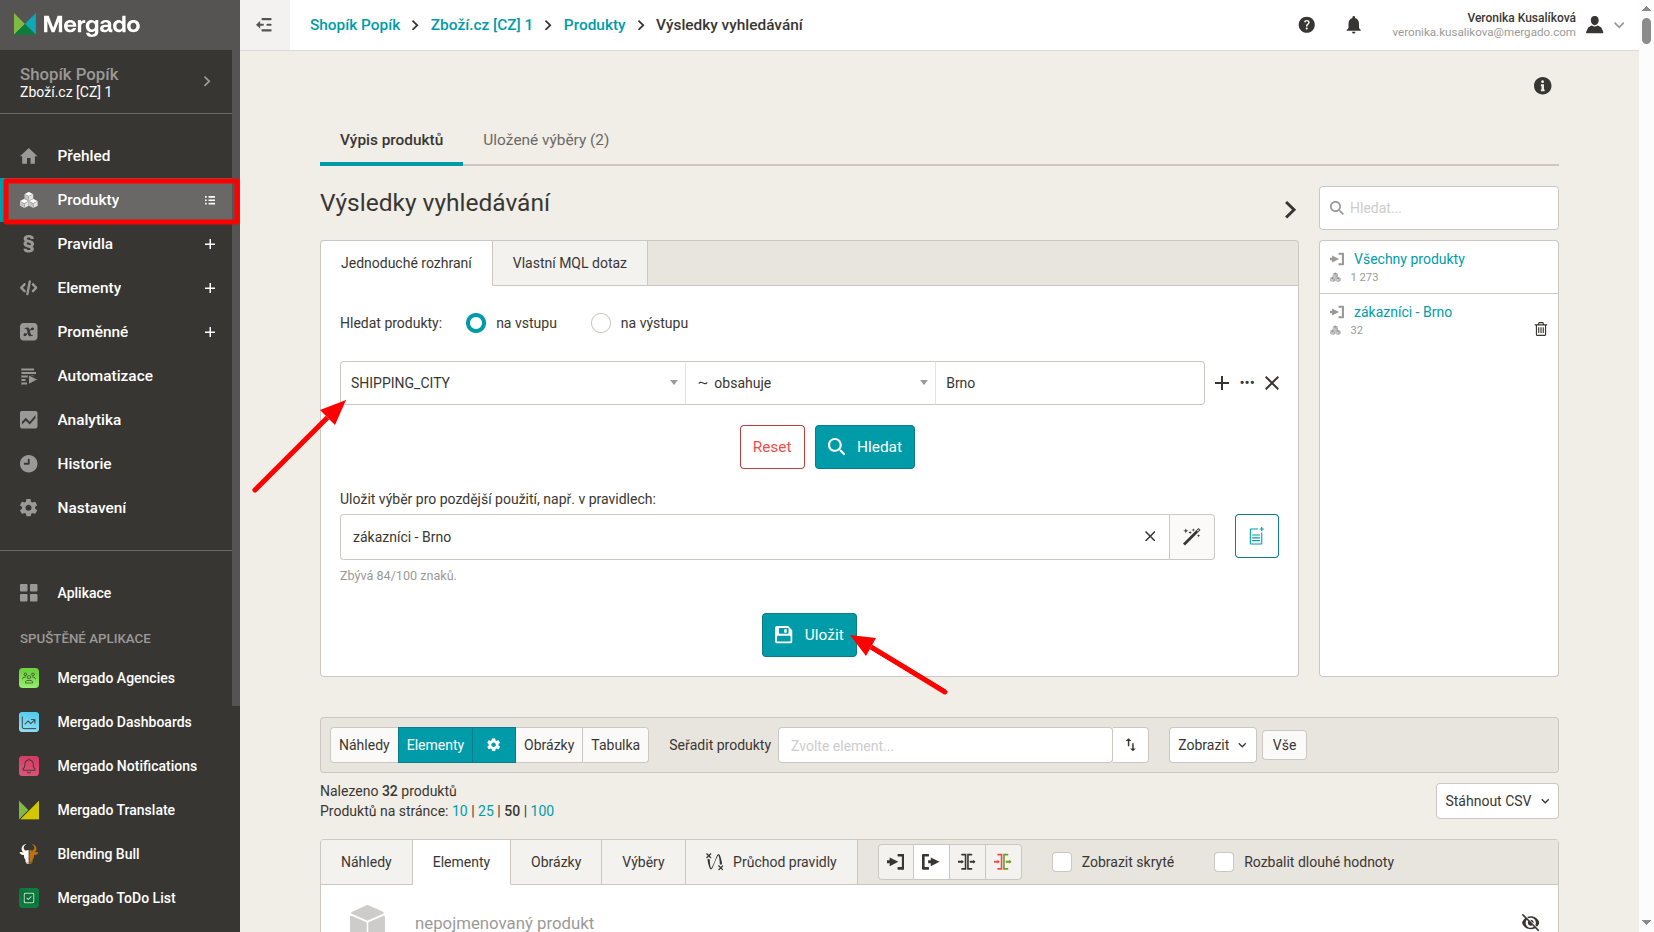
Task: Add another search condition with plus icon
Action: tap(1222, 383)
